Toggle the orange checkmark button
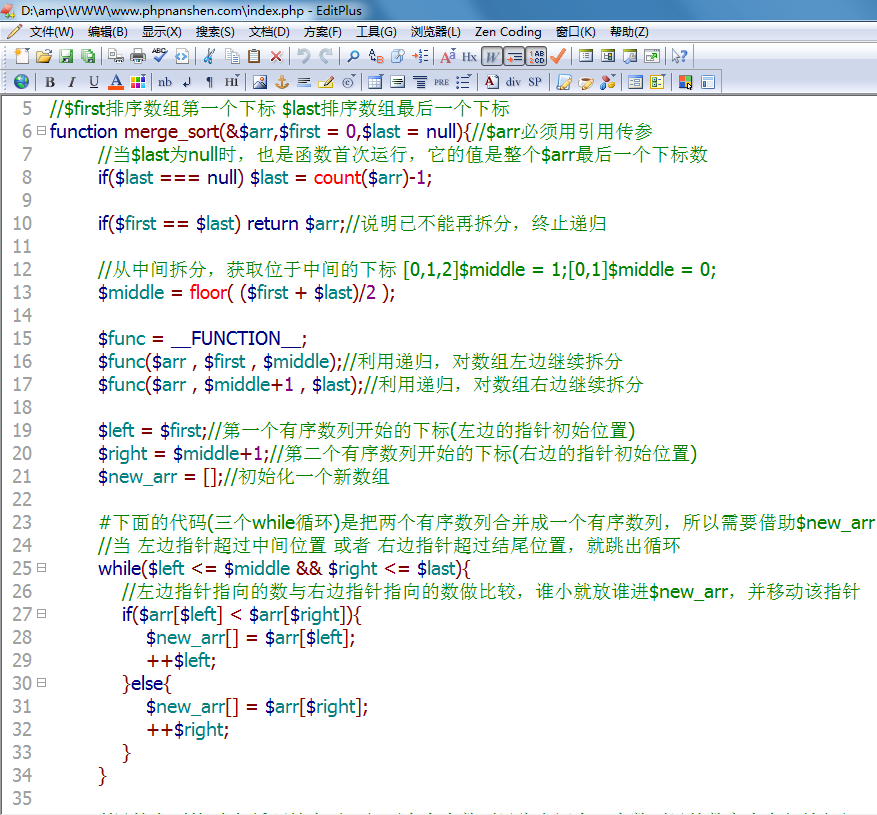The height and width of the screenshot is (815, 877). [558, 56]
